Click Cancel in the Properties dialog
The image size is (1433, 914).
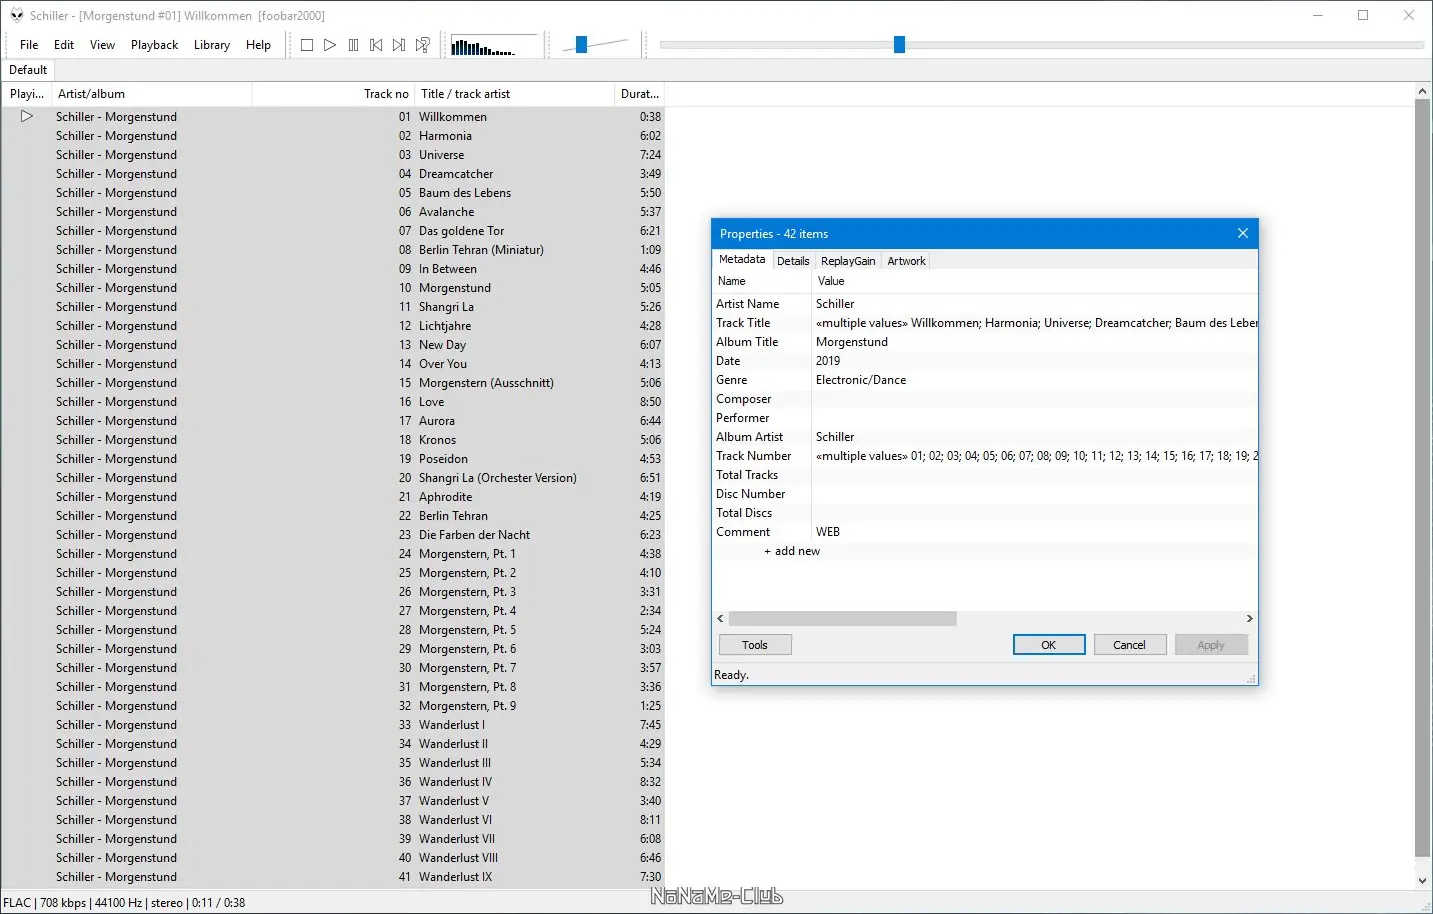(x=1130, y=645)
